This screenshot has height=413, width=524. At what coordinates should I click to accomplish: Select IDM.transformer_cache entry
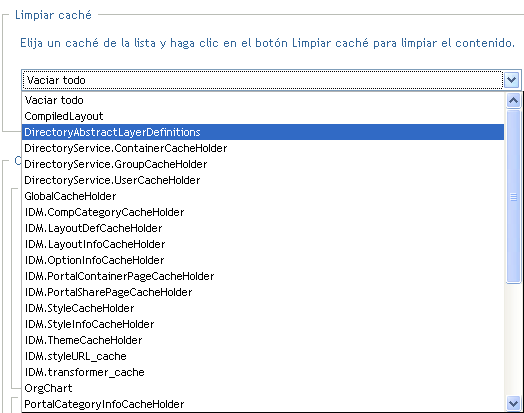[x=263, y=373]
